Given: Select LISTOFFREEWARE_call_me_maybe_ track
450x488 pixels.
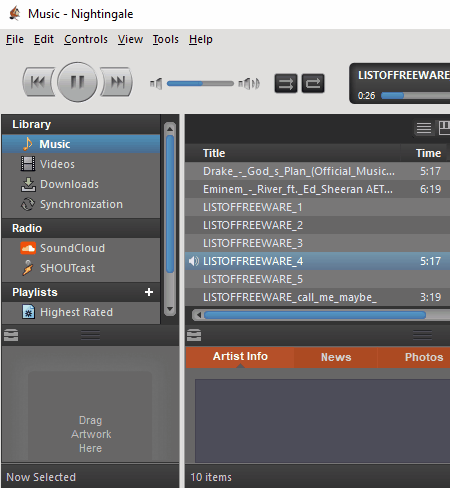Looking at the screenshot, I should point(318,297).
